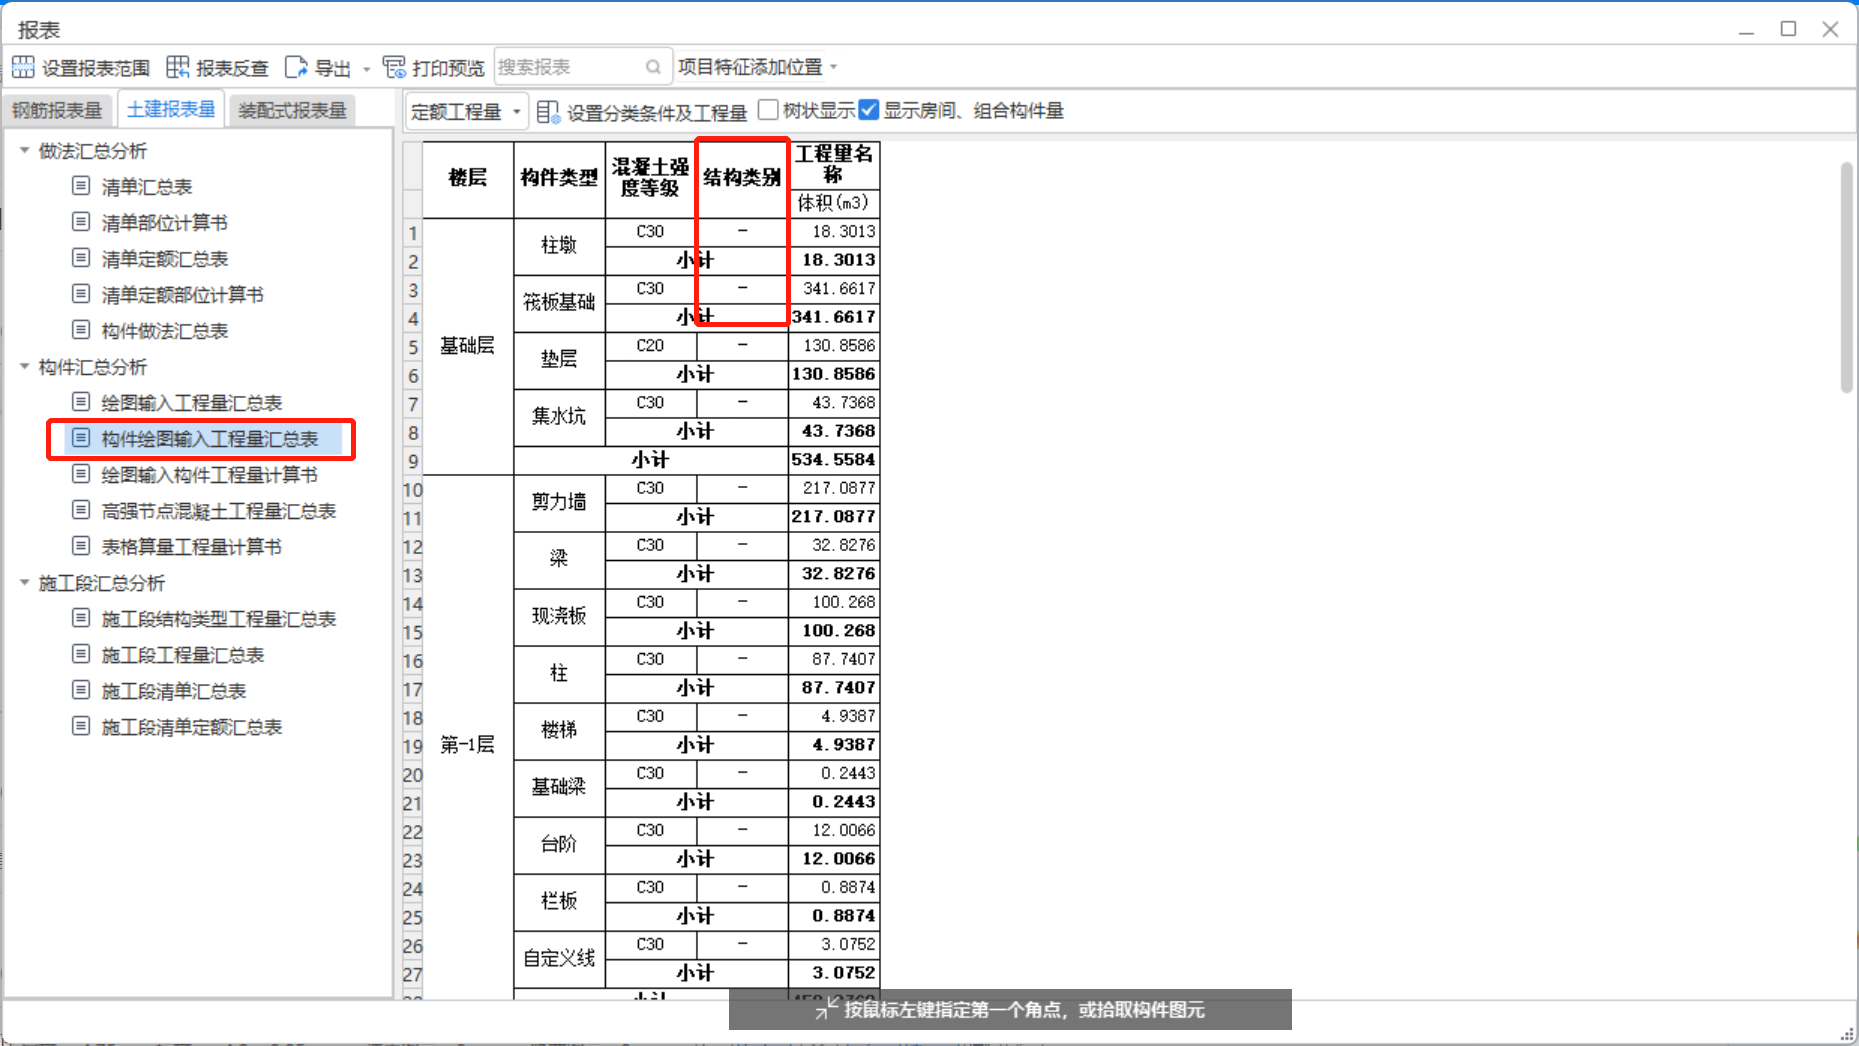Screen dimensions: 1859x1046
Task: Click the 534.5584 subtotal value
Action: [834, 460]
